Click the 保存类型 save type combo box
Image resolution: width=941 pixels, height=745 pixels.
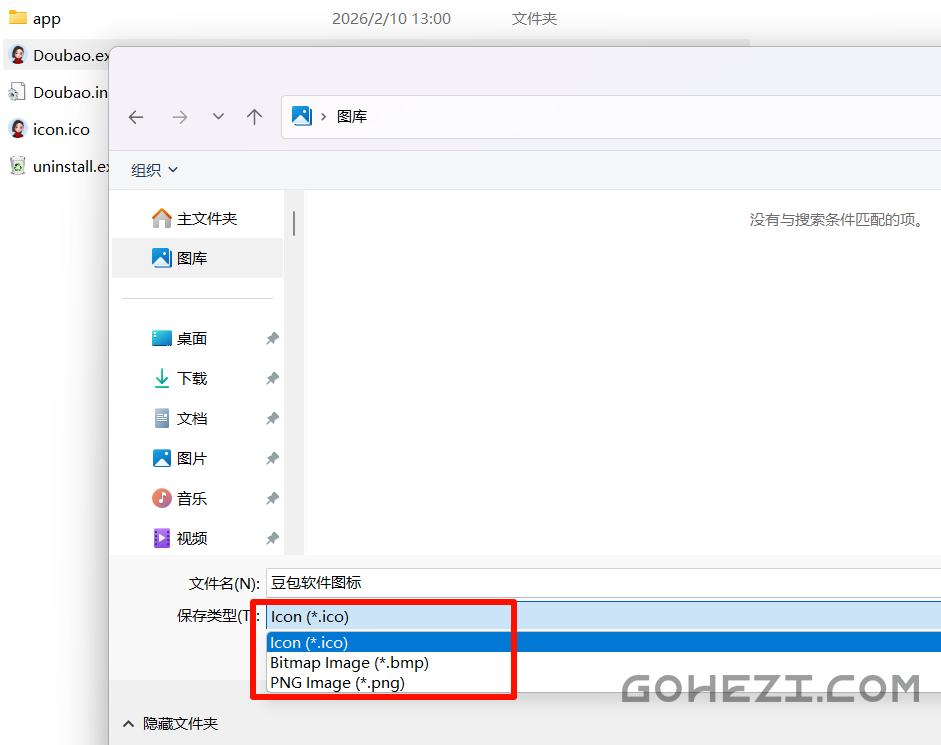pyautogui.click(x=600, y=617)
